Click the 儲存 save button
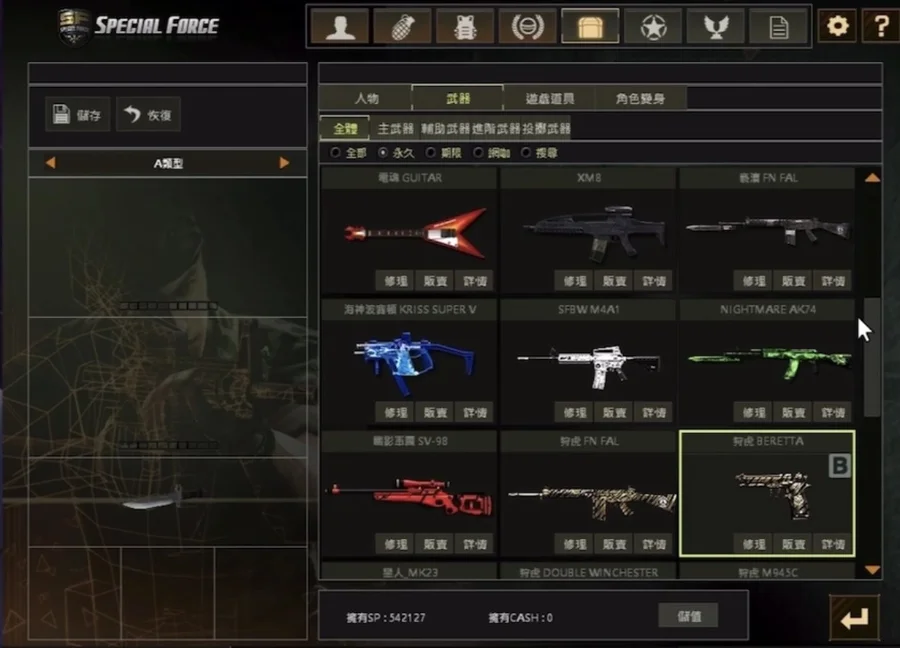 77,114
